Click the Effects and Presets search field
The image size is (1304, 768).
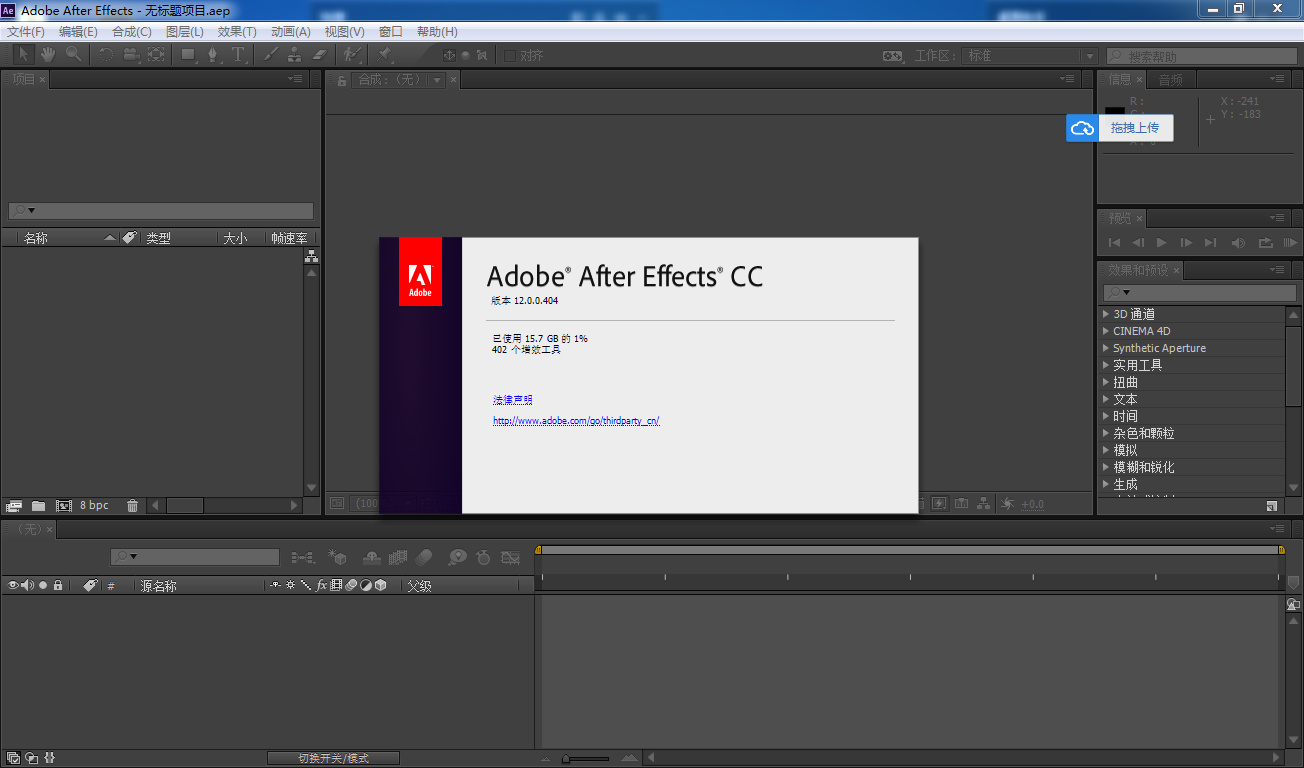(x=1200, y=293)
